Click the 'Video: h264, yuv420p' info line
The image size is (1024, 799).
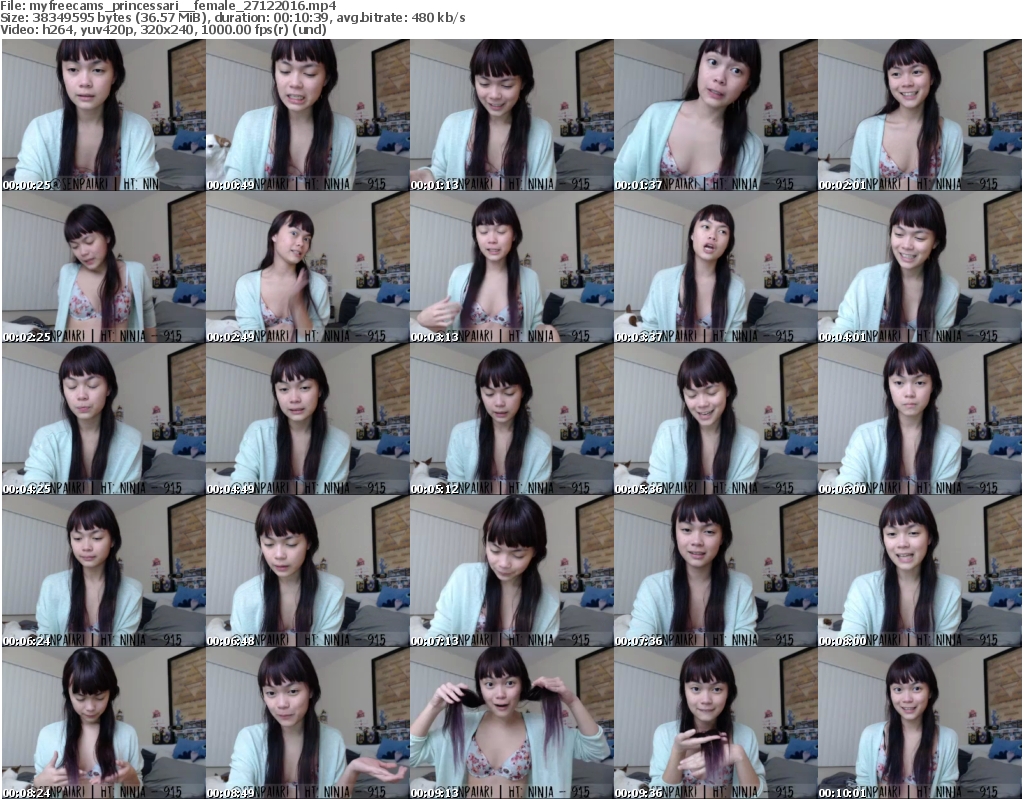click(163, 29)
